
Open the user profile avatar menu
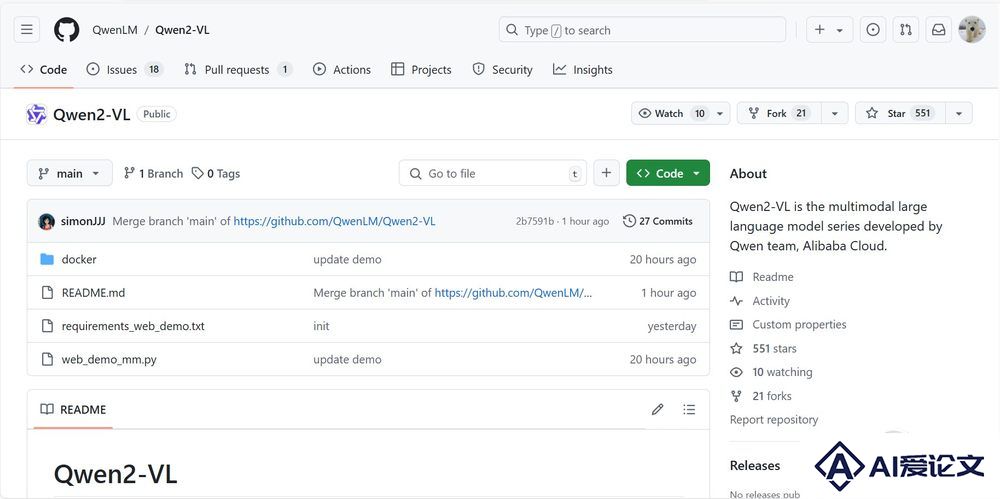tap(972, 30)
